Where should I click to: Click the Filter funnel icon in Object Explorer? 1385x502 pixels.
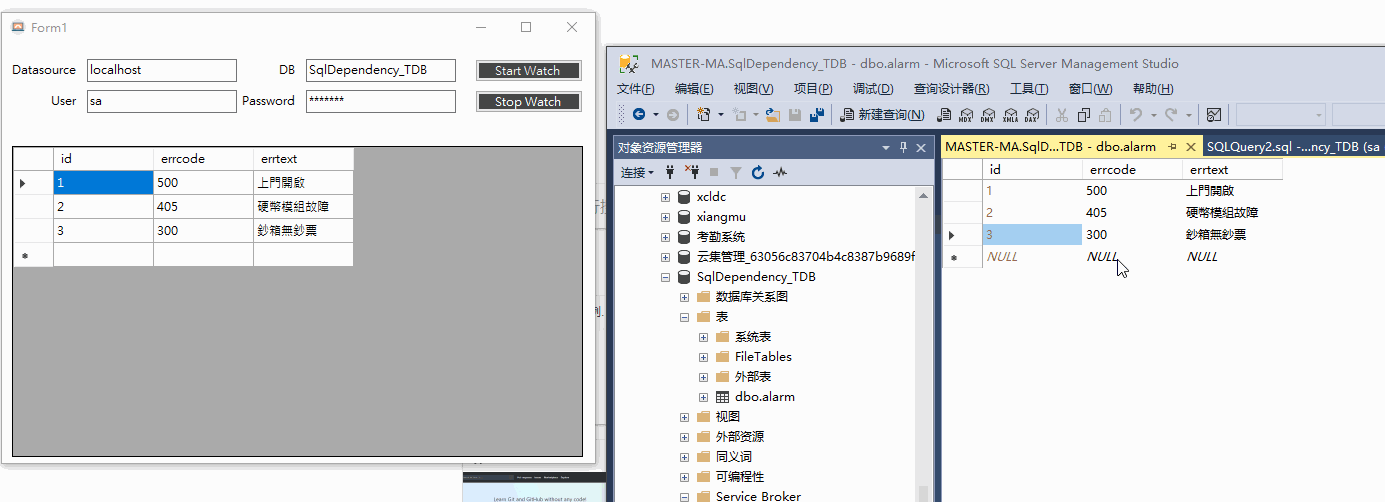point(736,172)
